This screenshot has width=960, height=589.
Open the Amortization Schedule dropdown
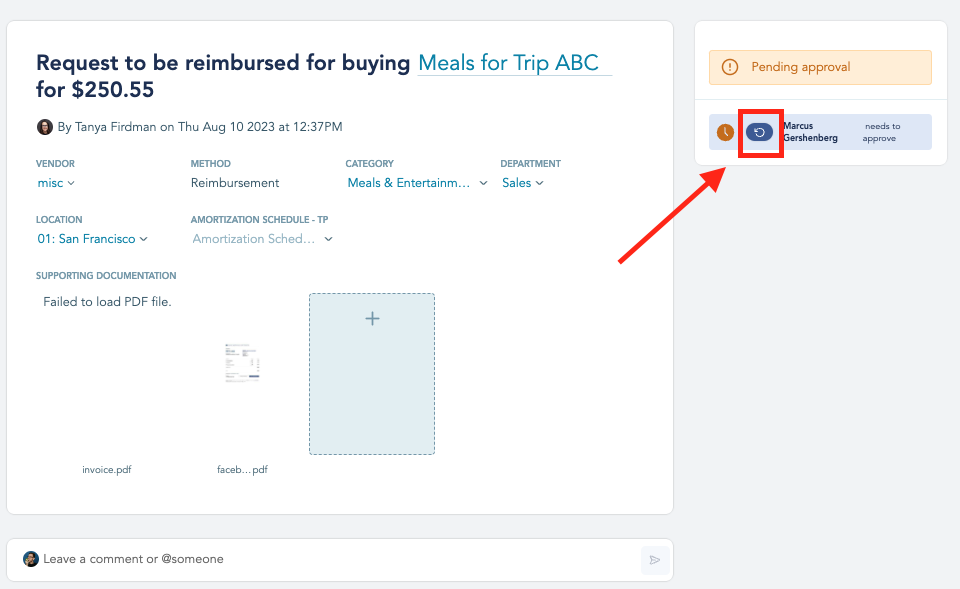point(262,239)
